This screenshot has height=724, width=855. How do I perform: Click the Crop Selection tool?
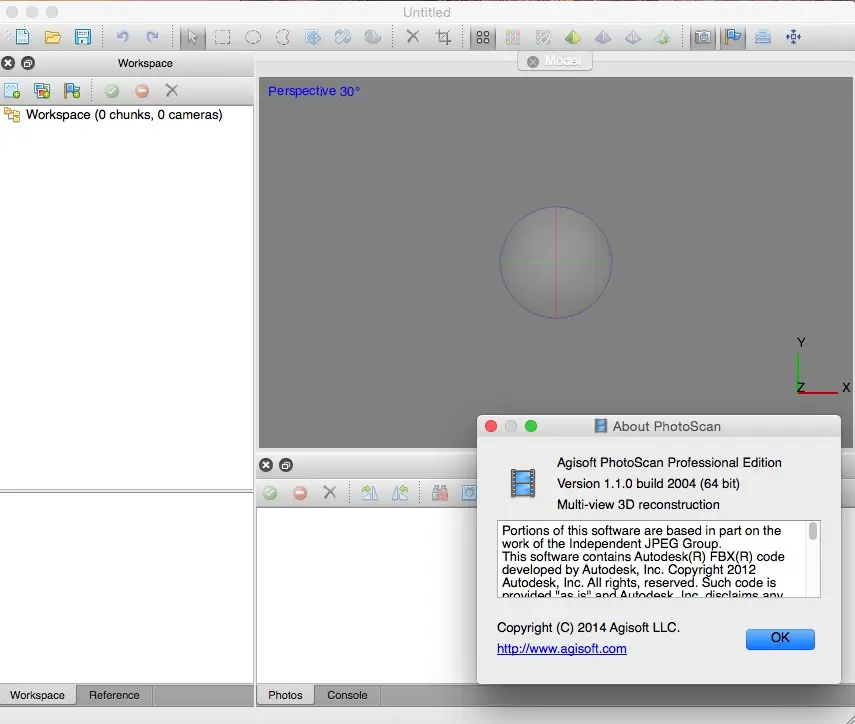443,37
